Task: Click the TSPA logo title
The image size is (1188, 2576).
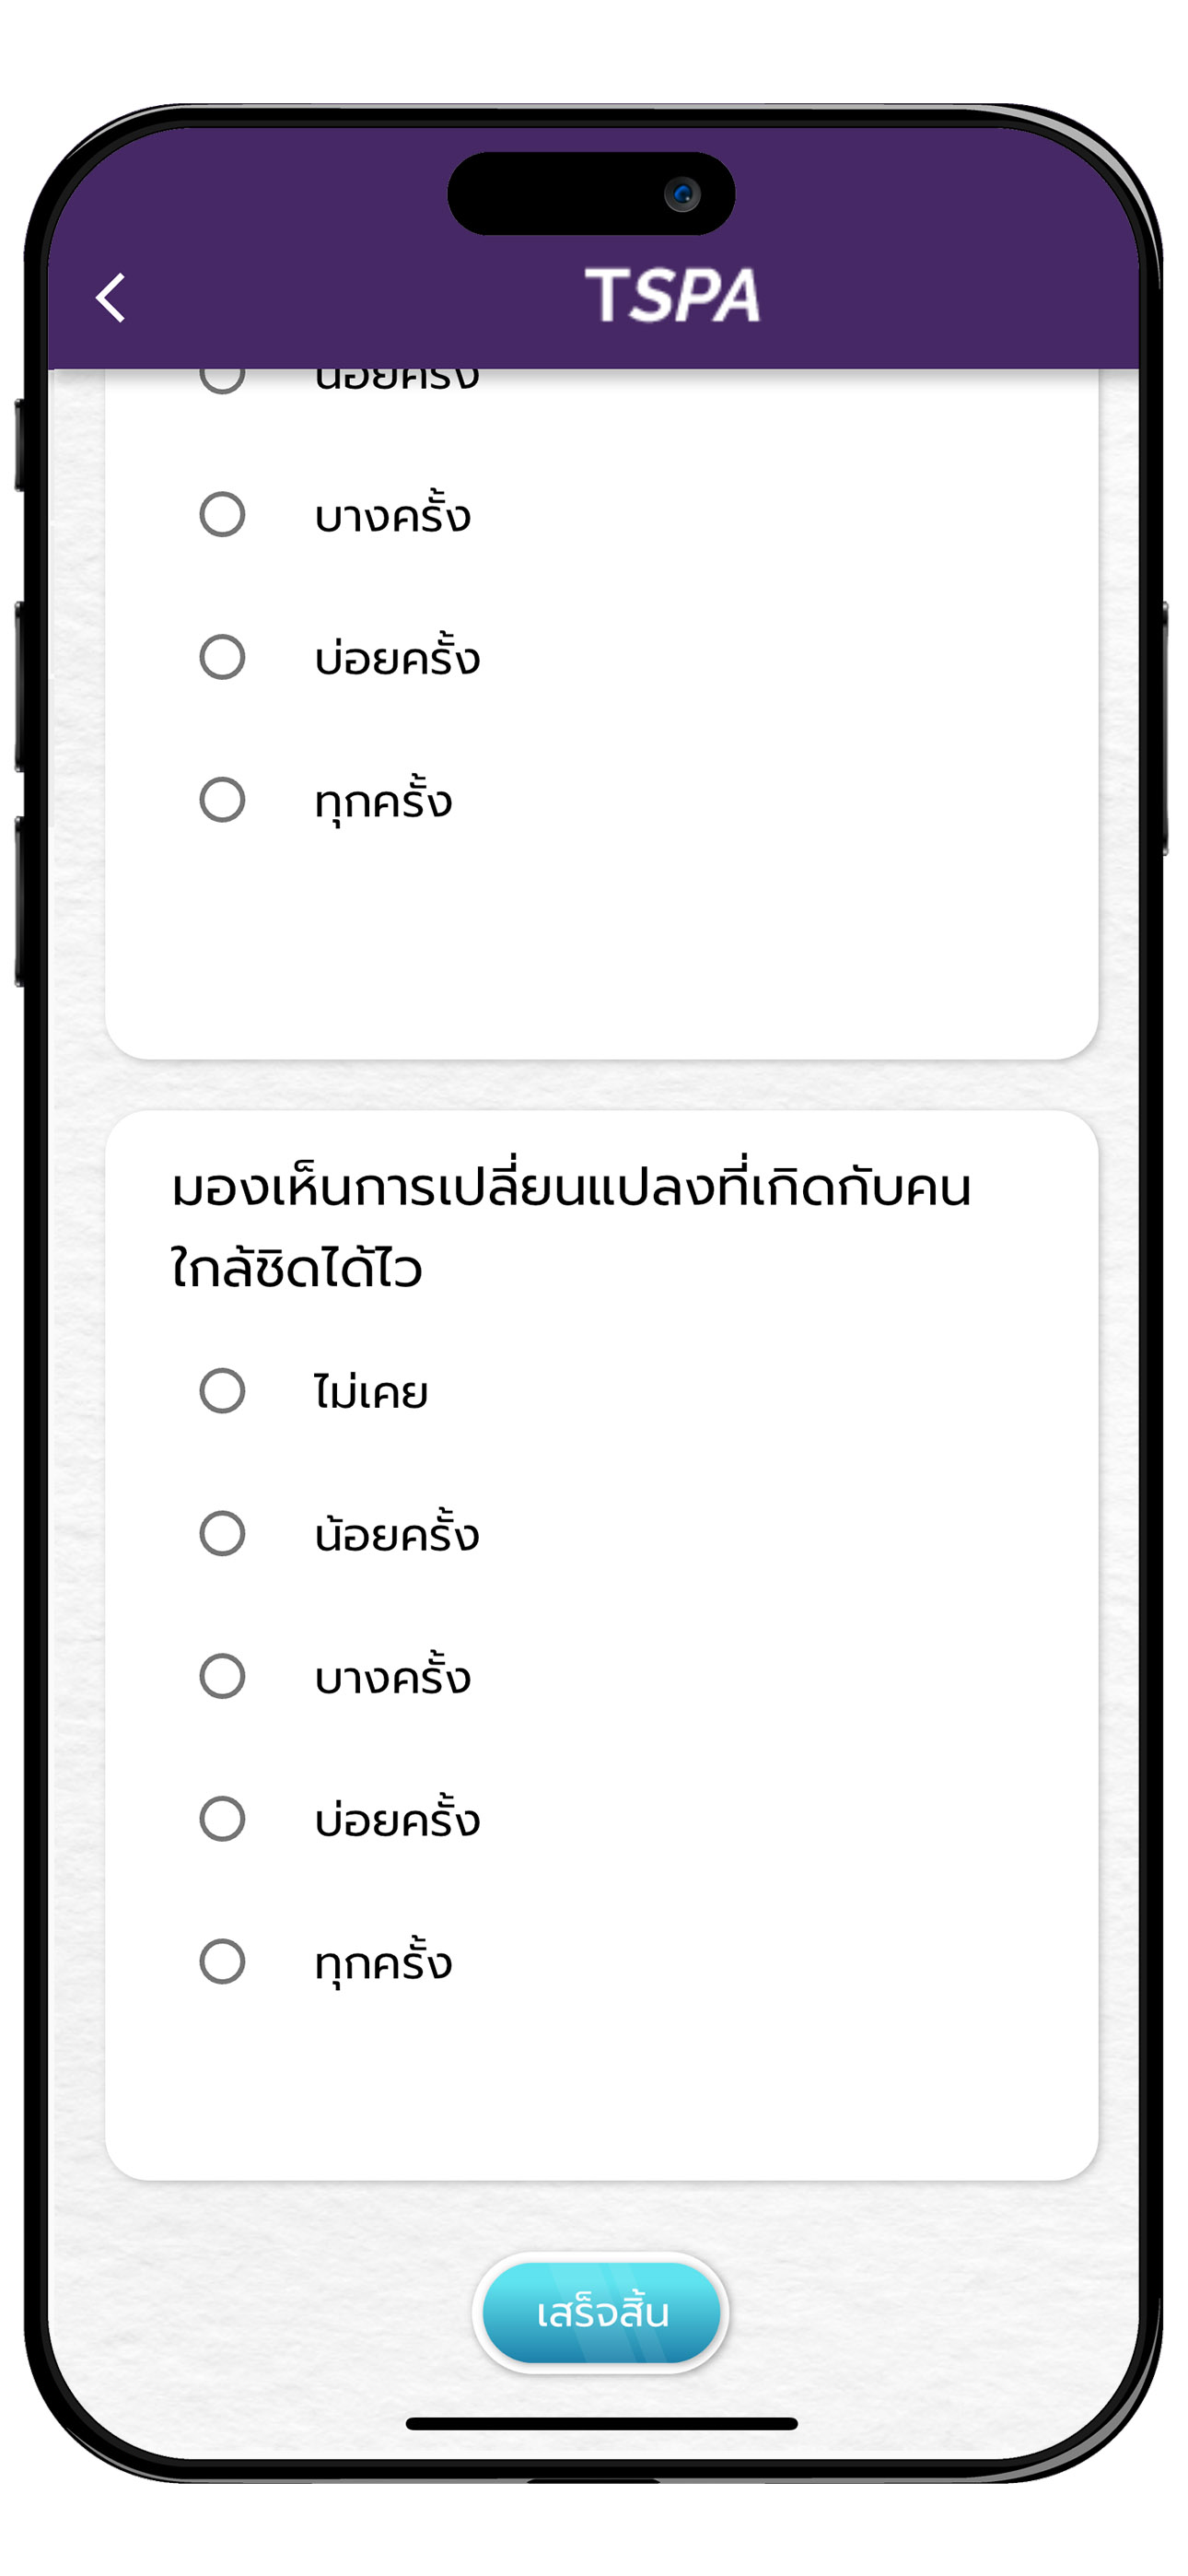Action: click(x=672, y=296)
